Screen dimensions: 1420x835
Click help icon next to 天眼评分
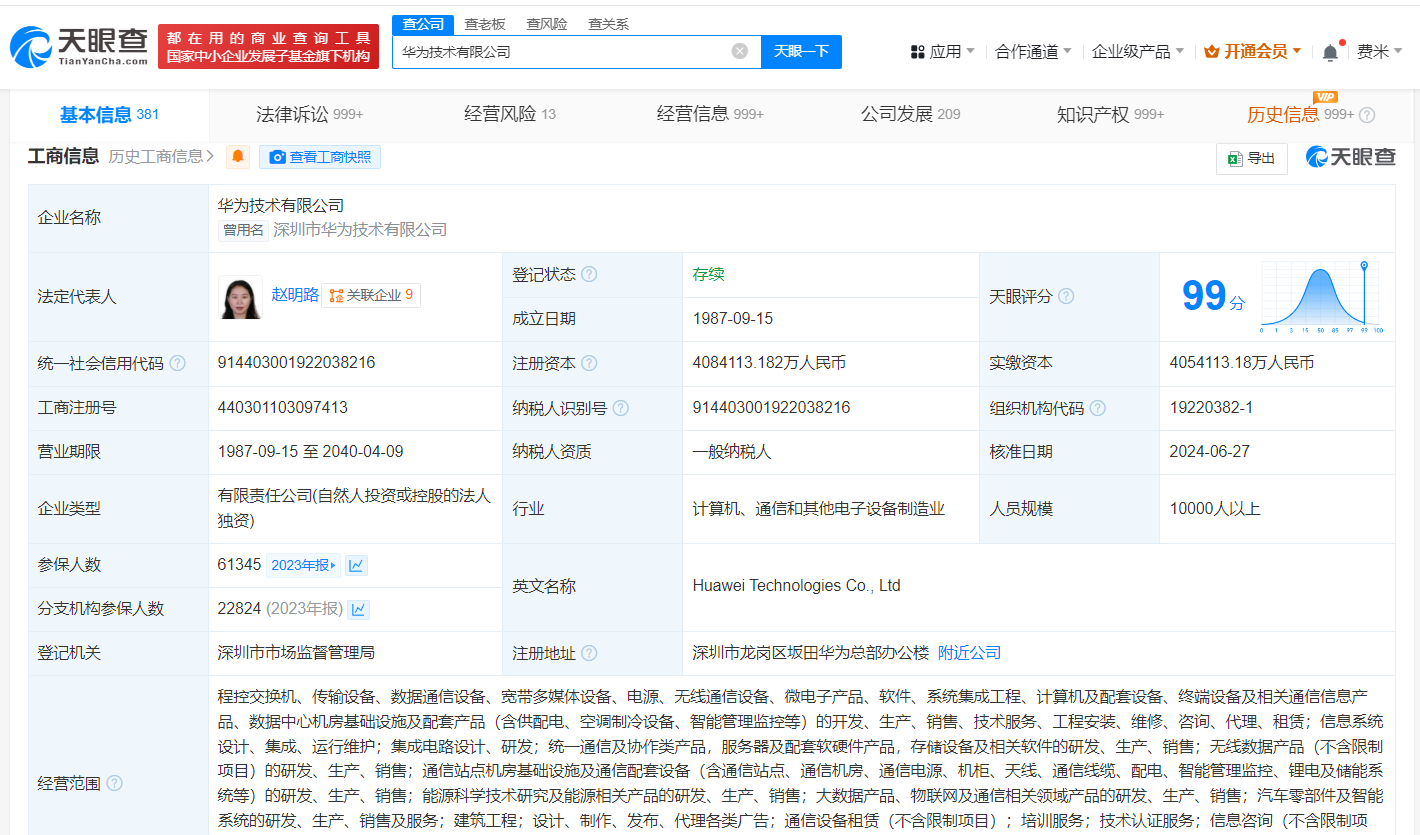1066,297
